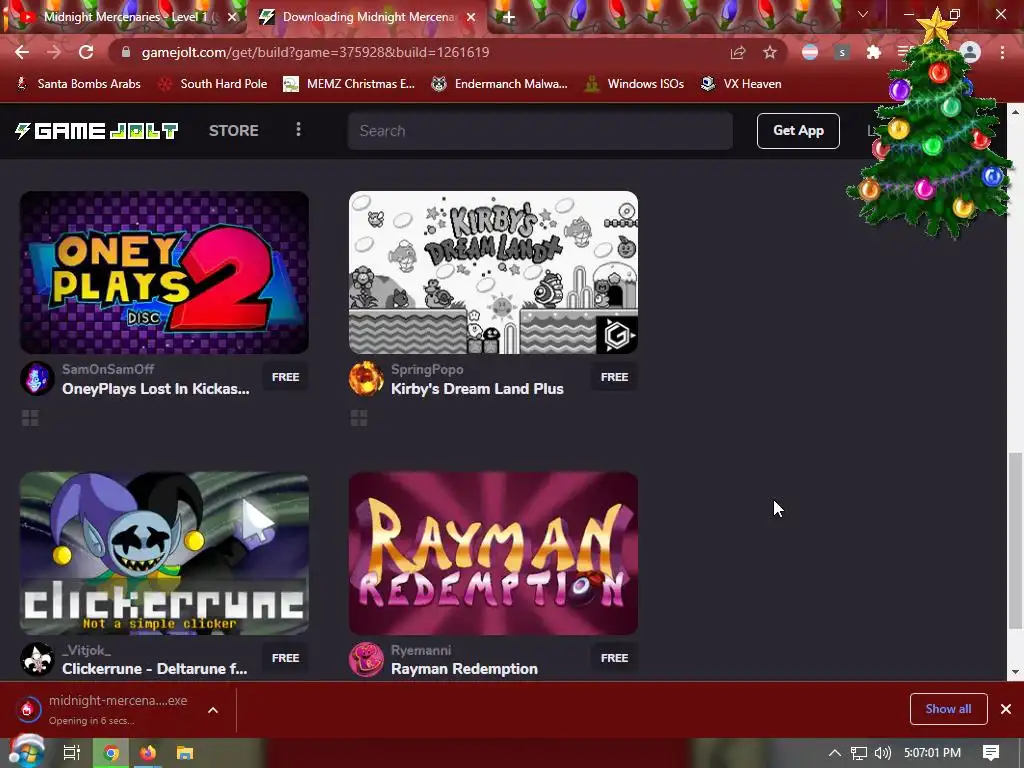
Task: Click _Vitjok_'s avatar icon
Action: pos(37,660)
